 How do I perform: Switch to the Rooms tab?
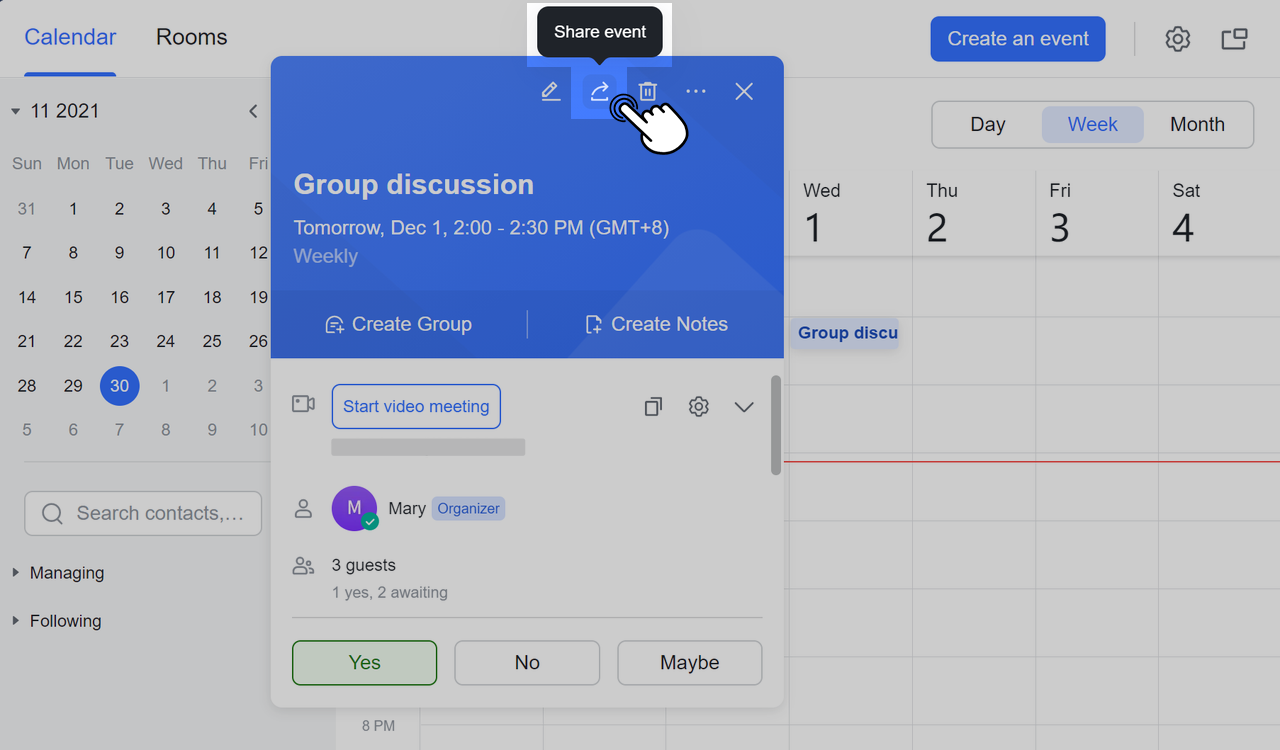coord(191,38)
